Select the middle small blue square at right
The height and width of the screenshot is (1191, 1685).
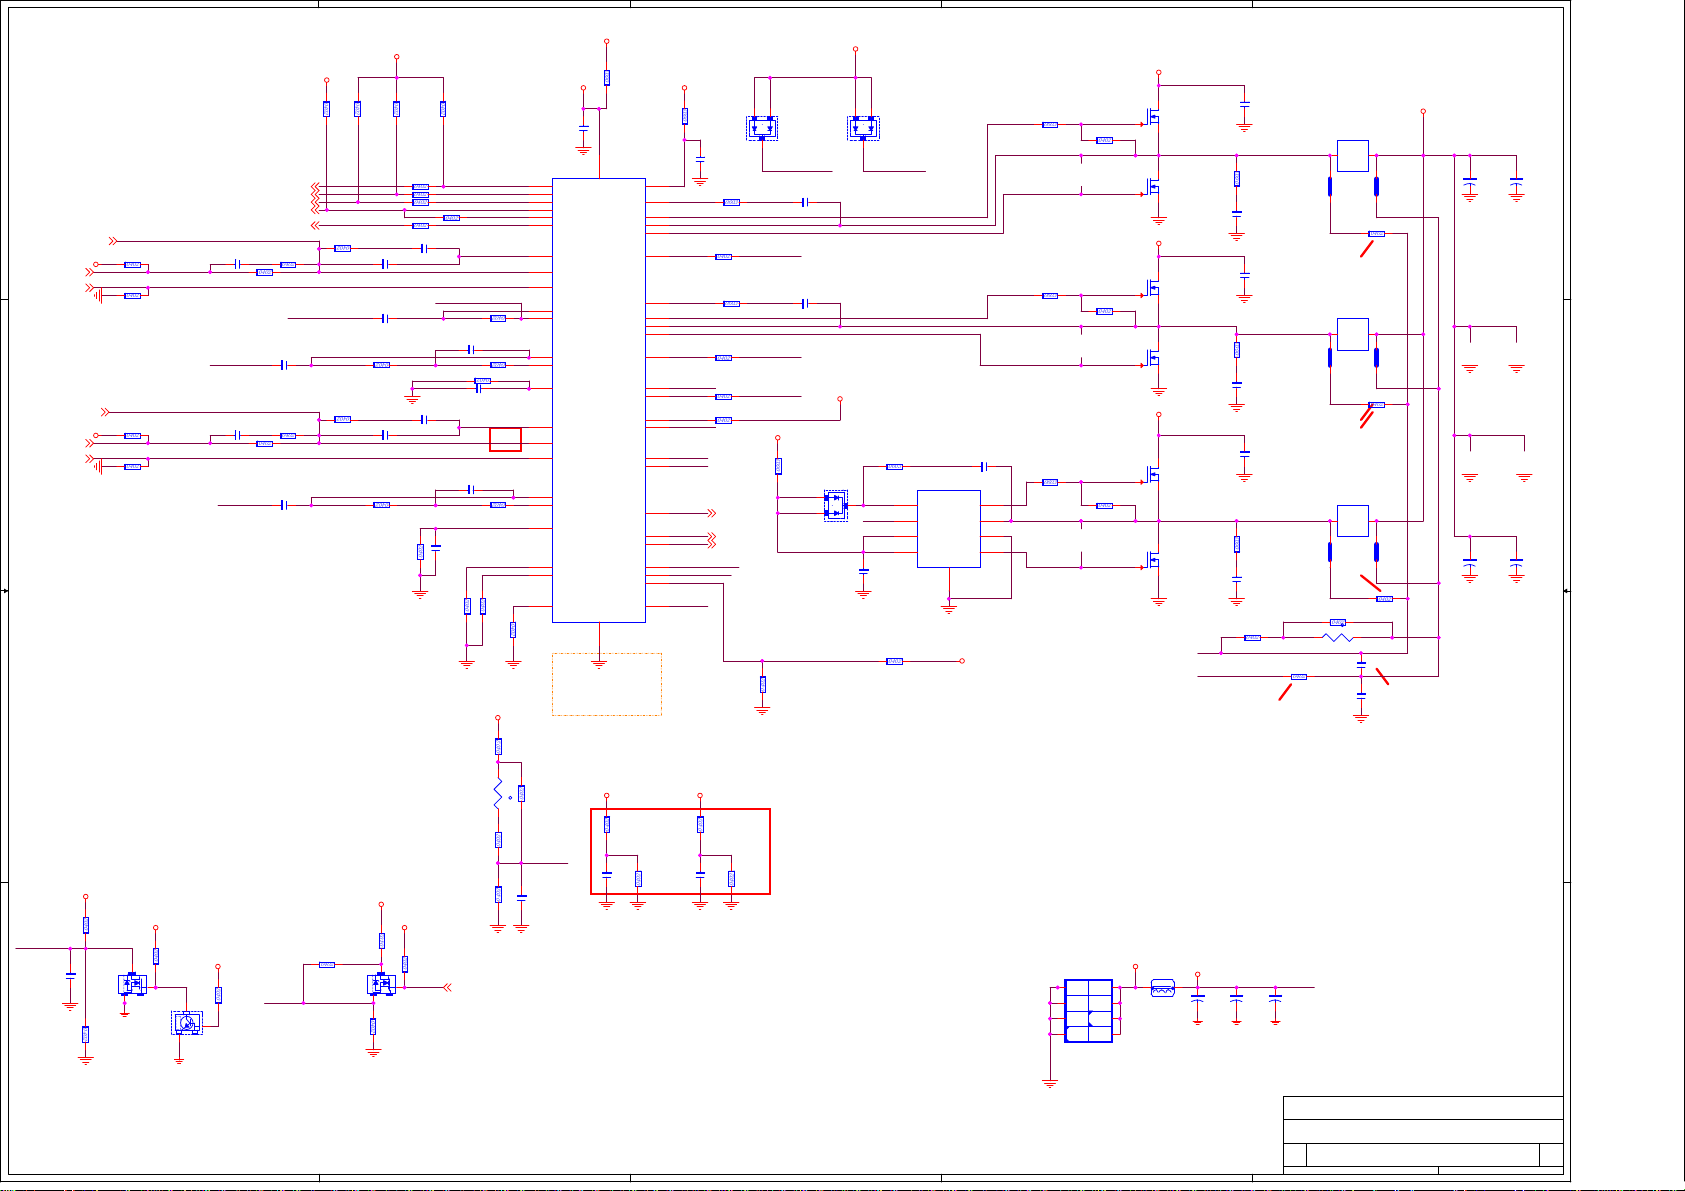coord(1353,334)
